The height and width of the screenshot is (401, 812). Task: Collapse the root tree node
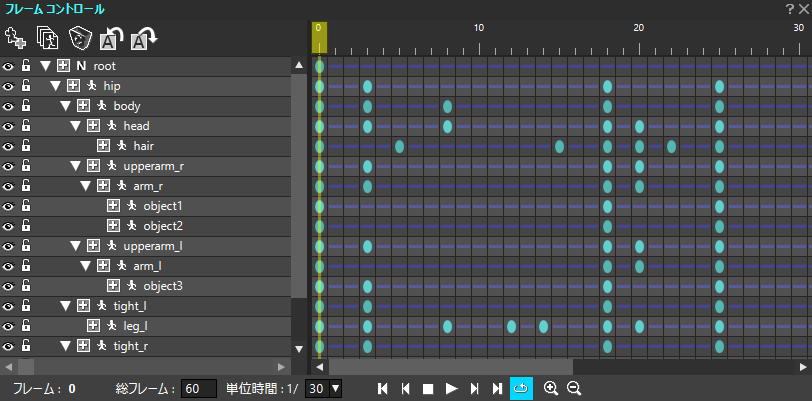point(46,66)
